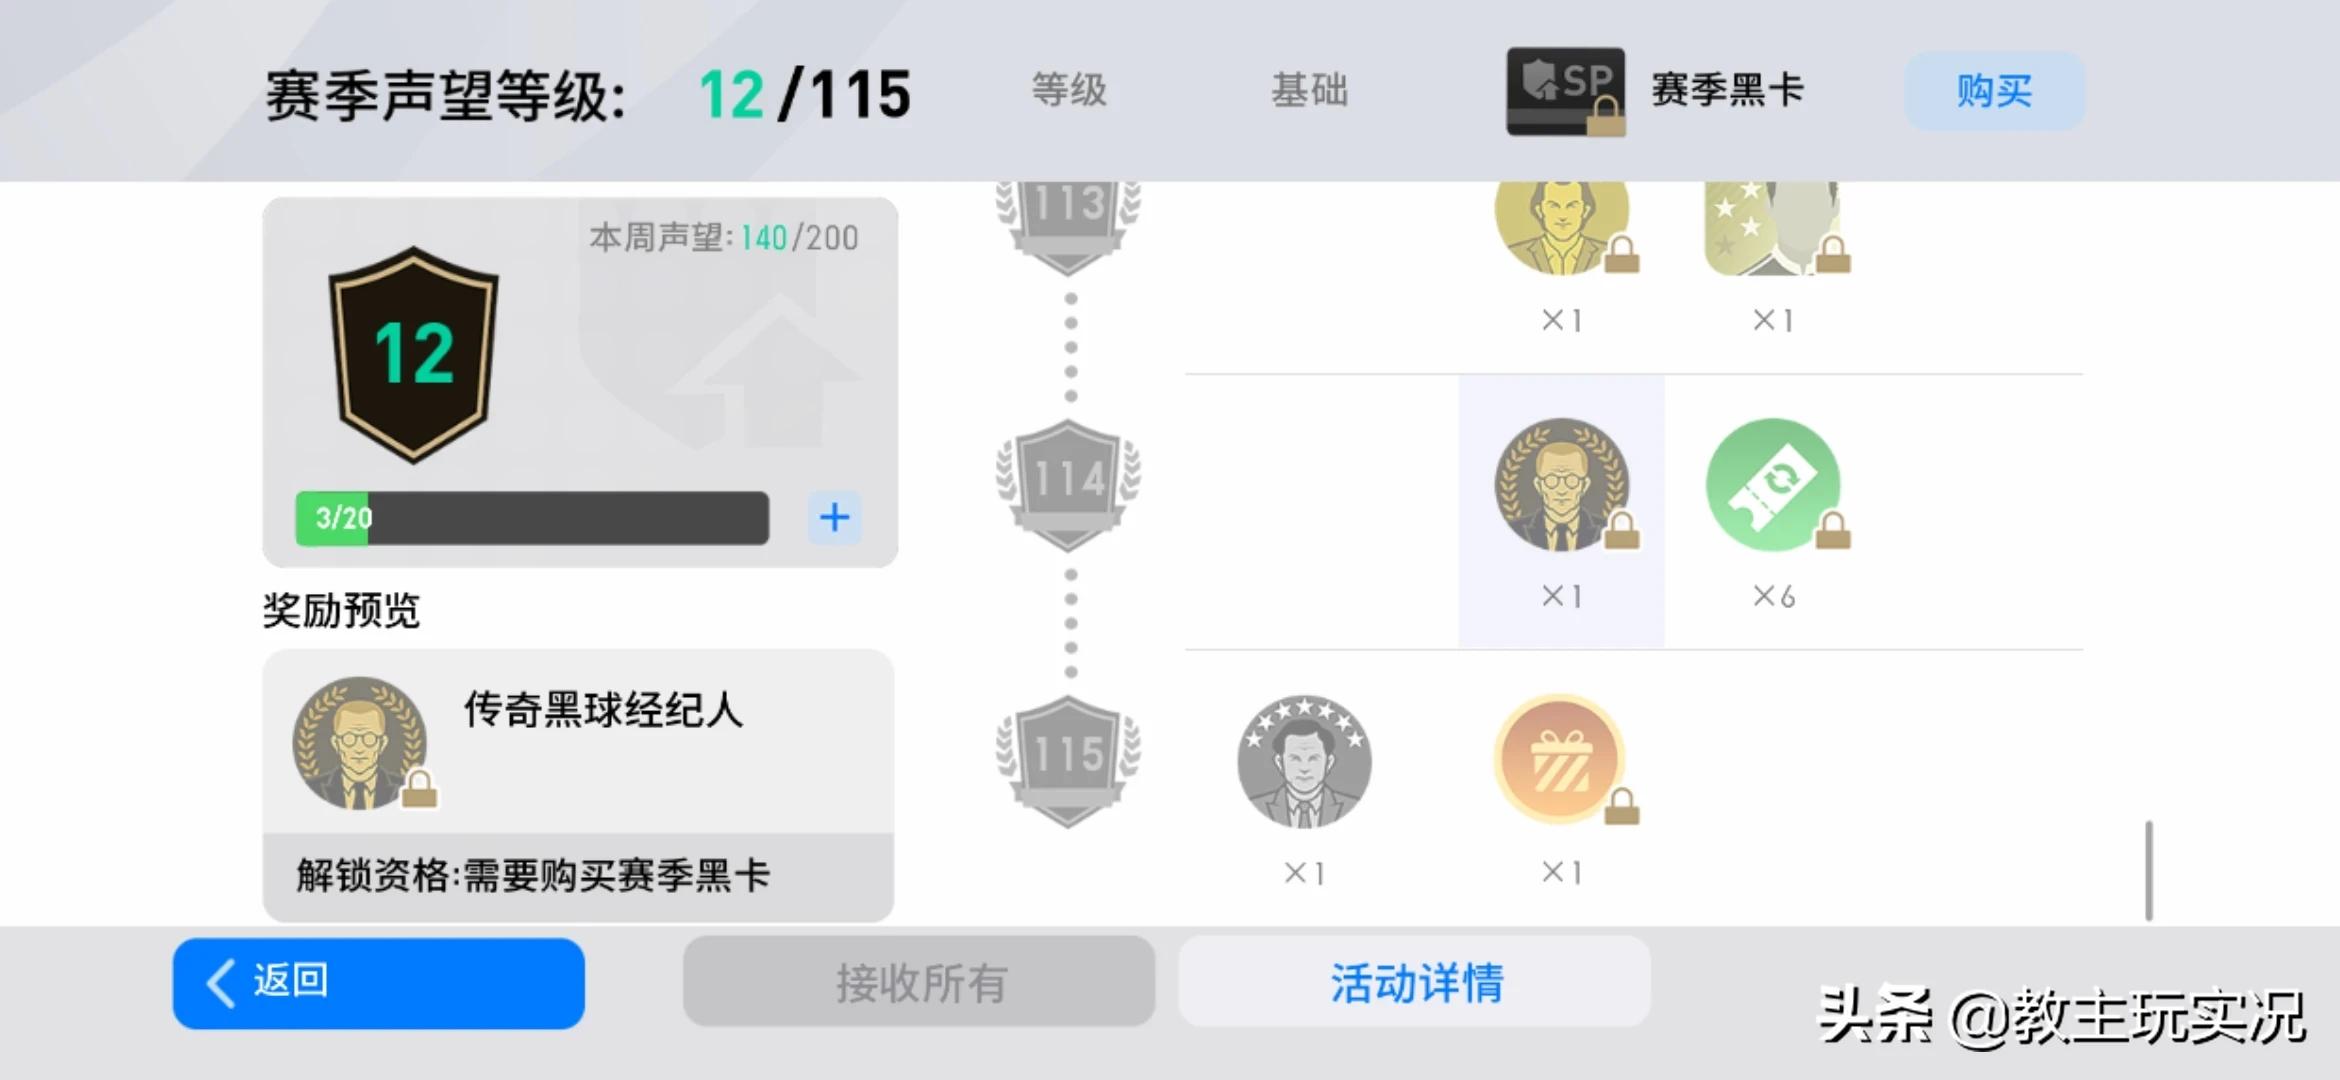The width and height of the screenshot is (2340, 1080).
Task: Click the 3/20 reputation progress bar
Action: pyautogui.click(x=532, y=518)
